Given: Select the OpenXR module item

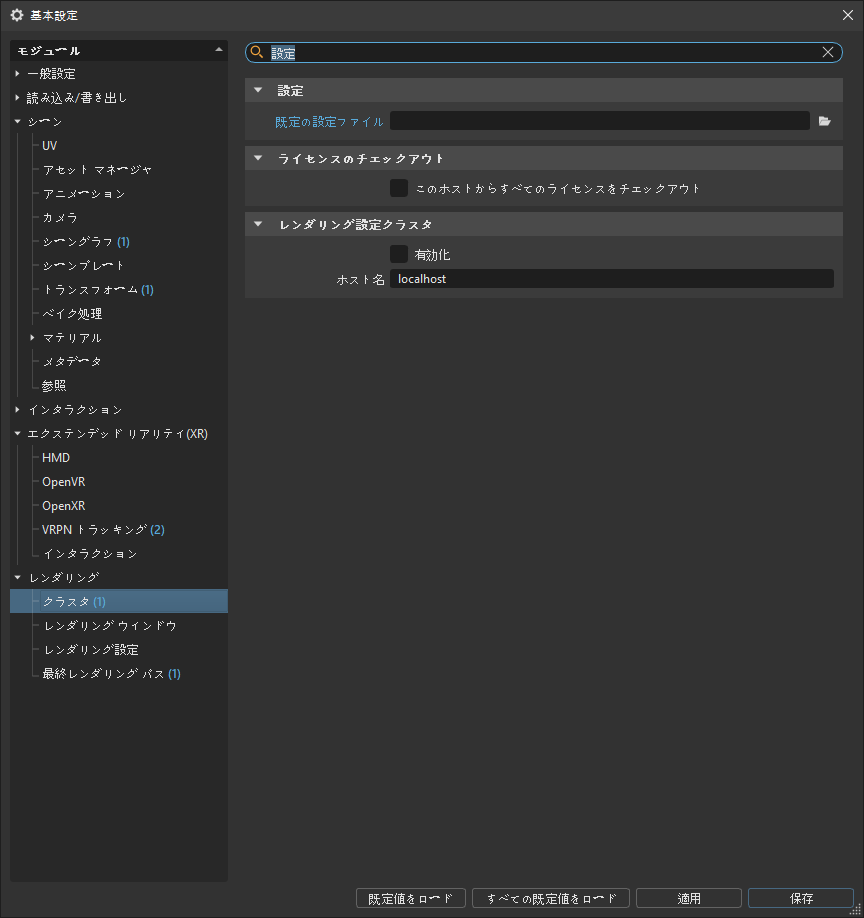Looking at the screenshot, I should coord(63,506).
